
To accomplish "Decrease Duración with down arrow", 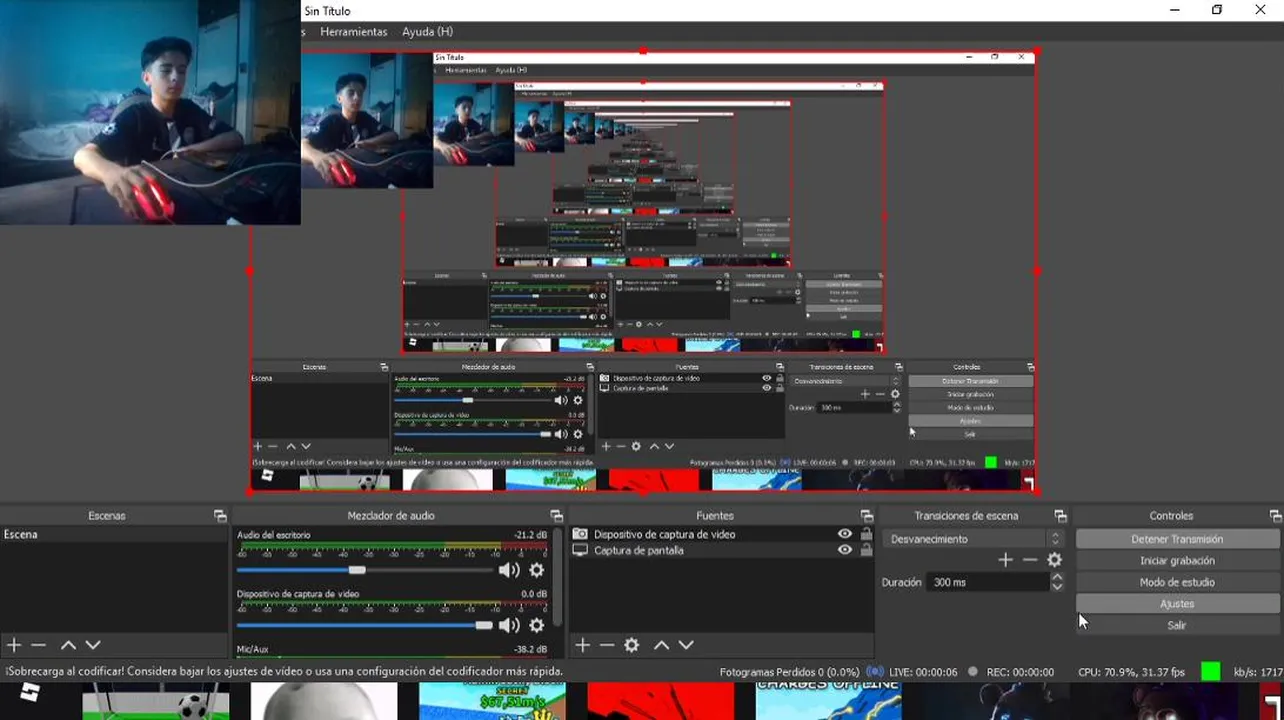I will click(1057, 587).
